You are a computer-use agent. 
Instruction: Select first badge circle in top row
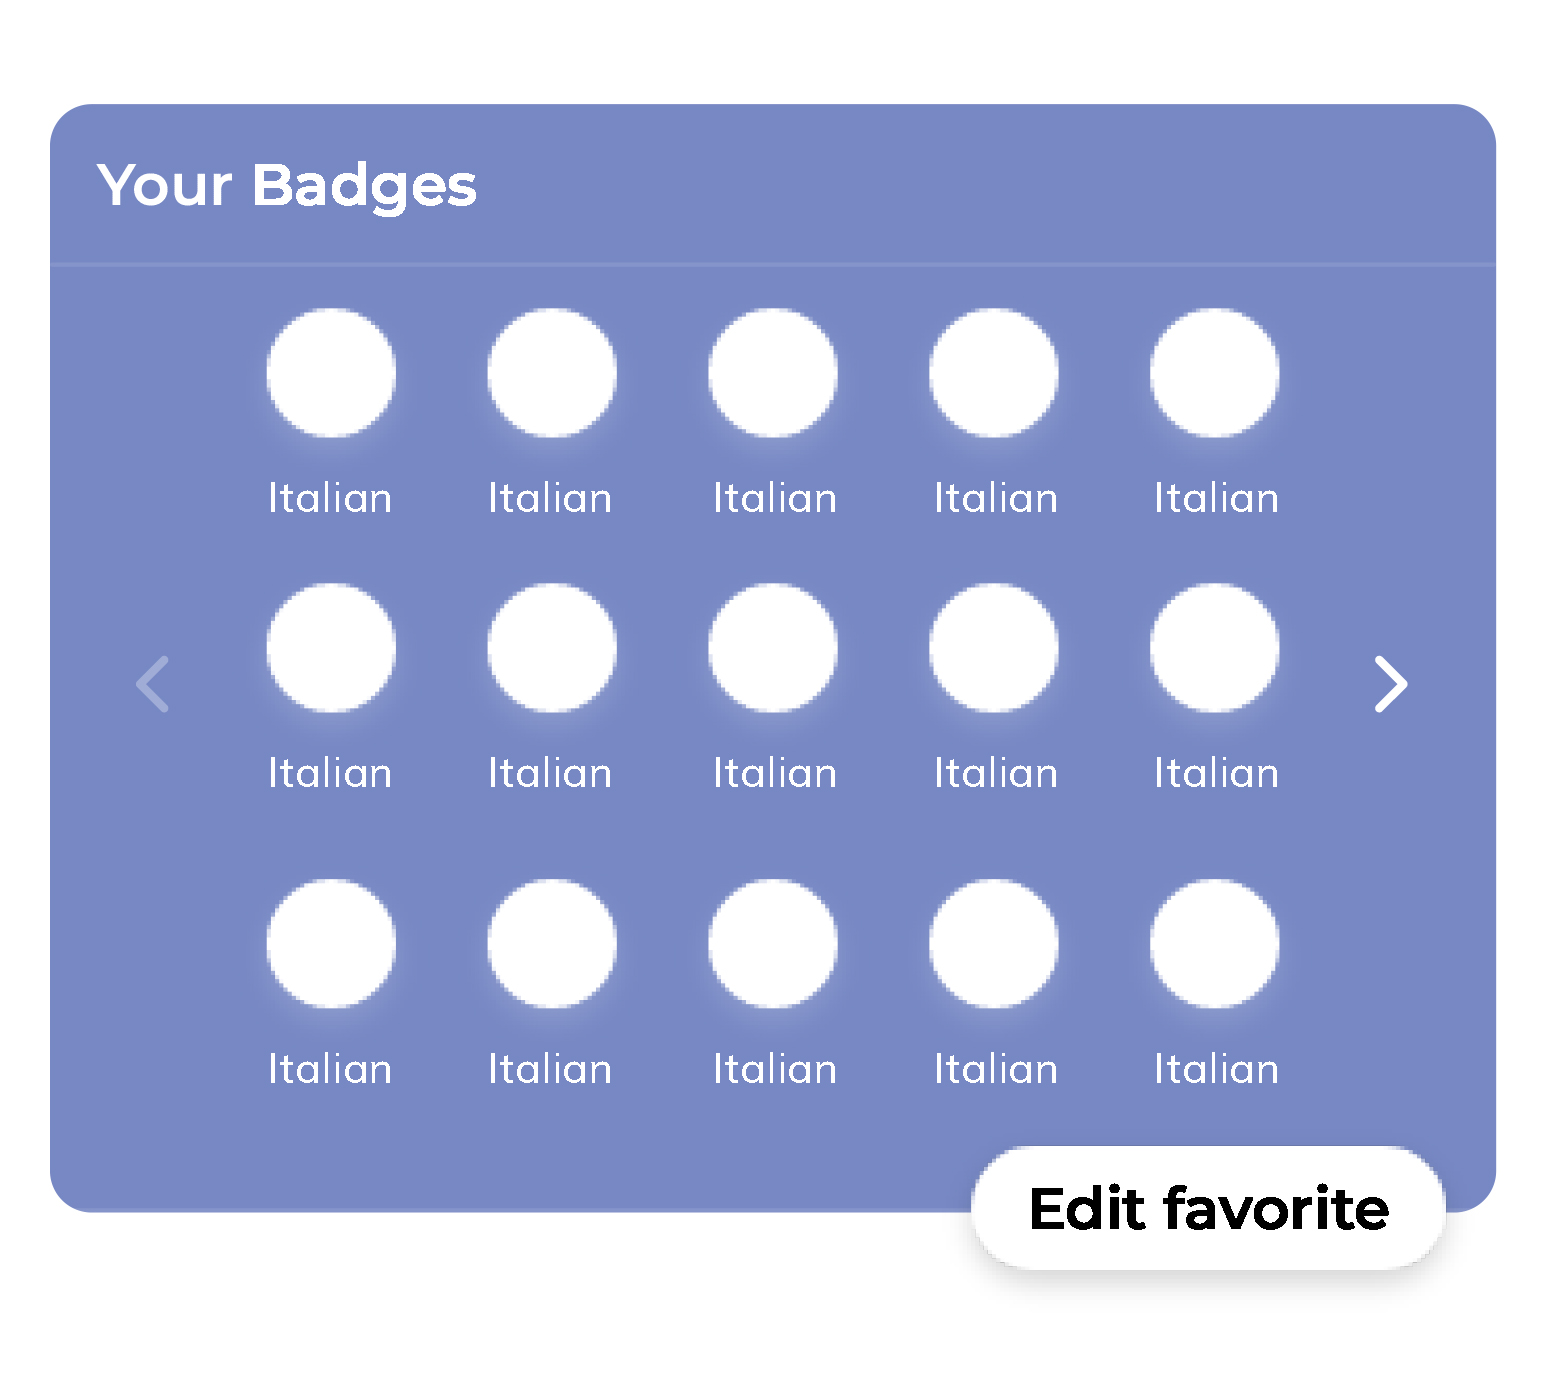click(x=331, y=373)
